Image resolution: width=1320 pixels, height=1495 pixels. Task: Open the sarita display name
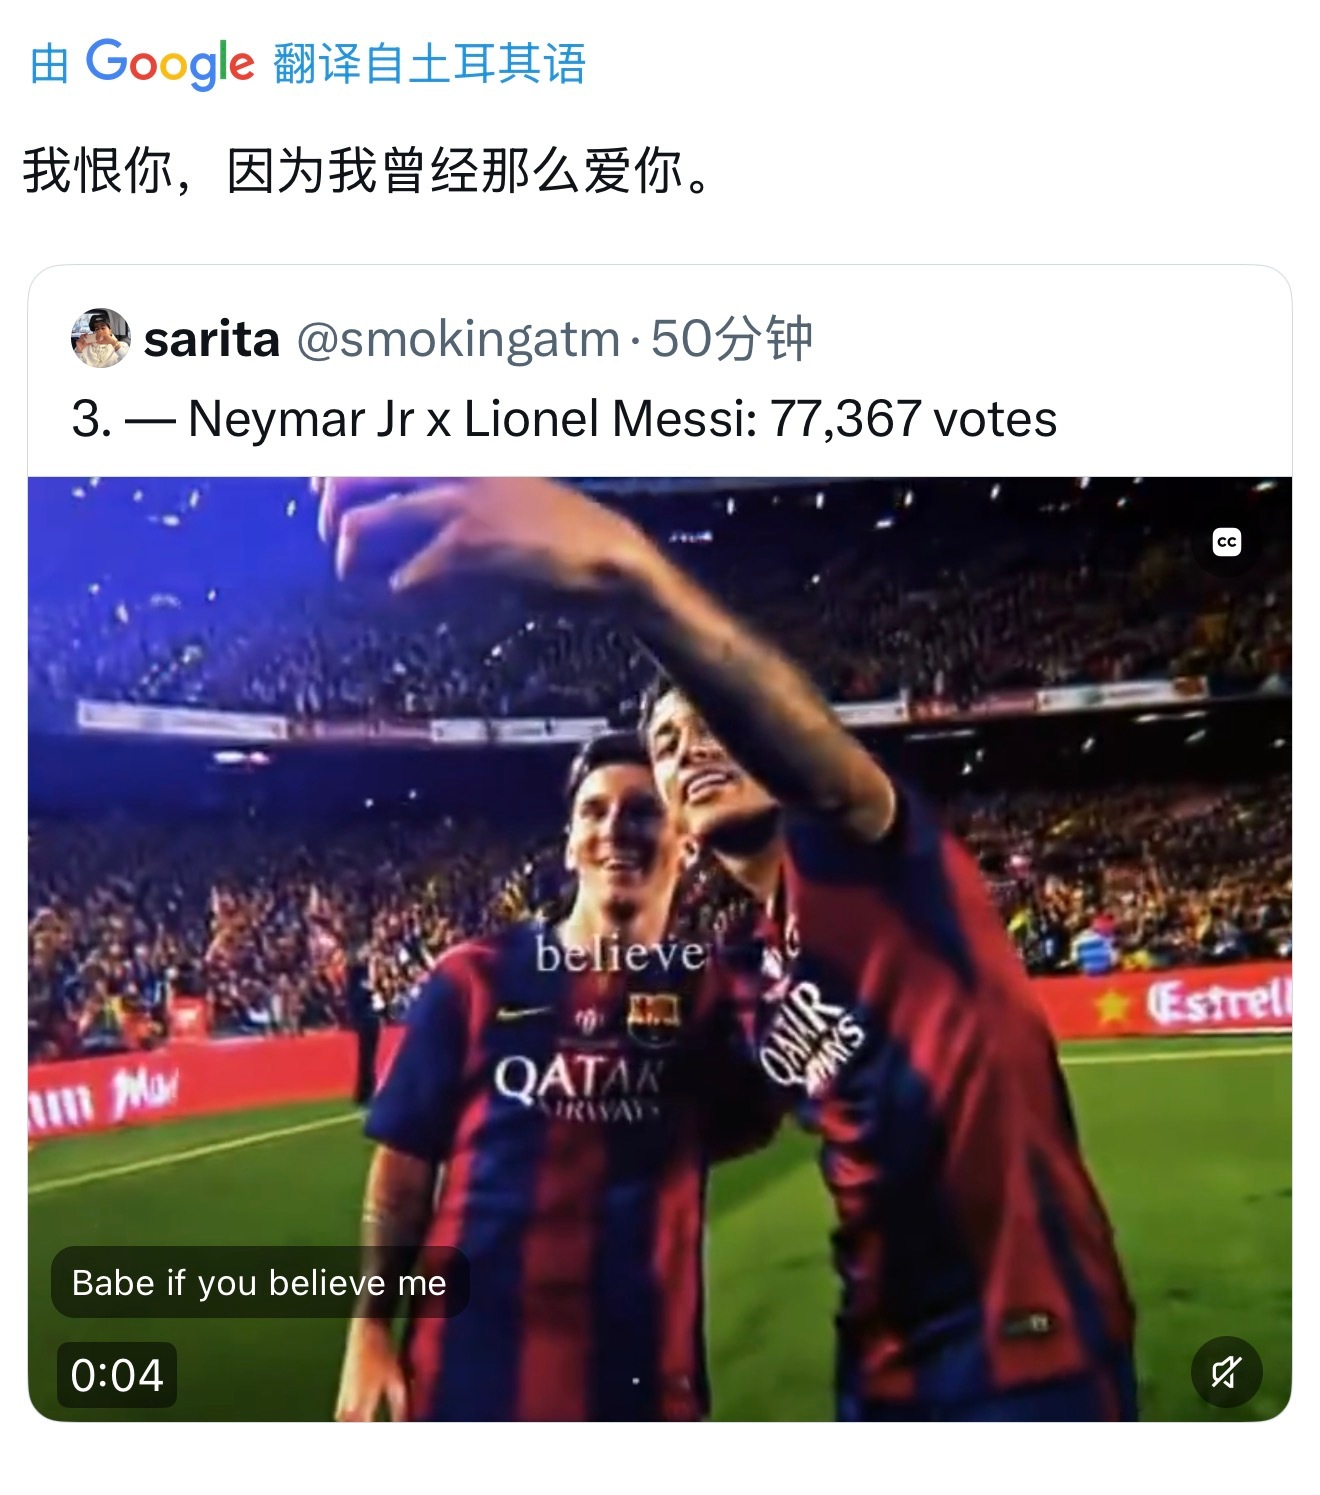tap(211, 339)
